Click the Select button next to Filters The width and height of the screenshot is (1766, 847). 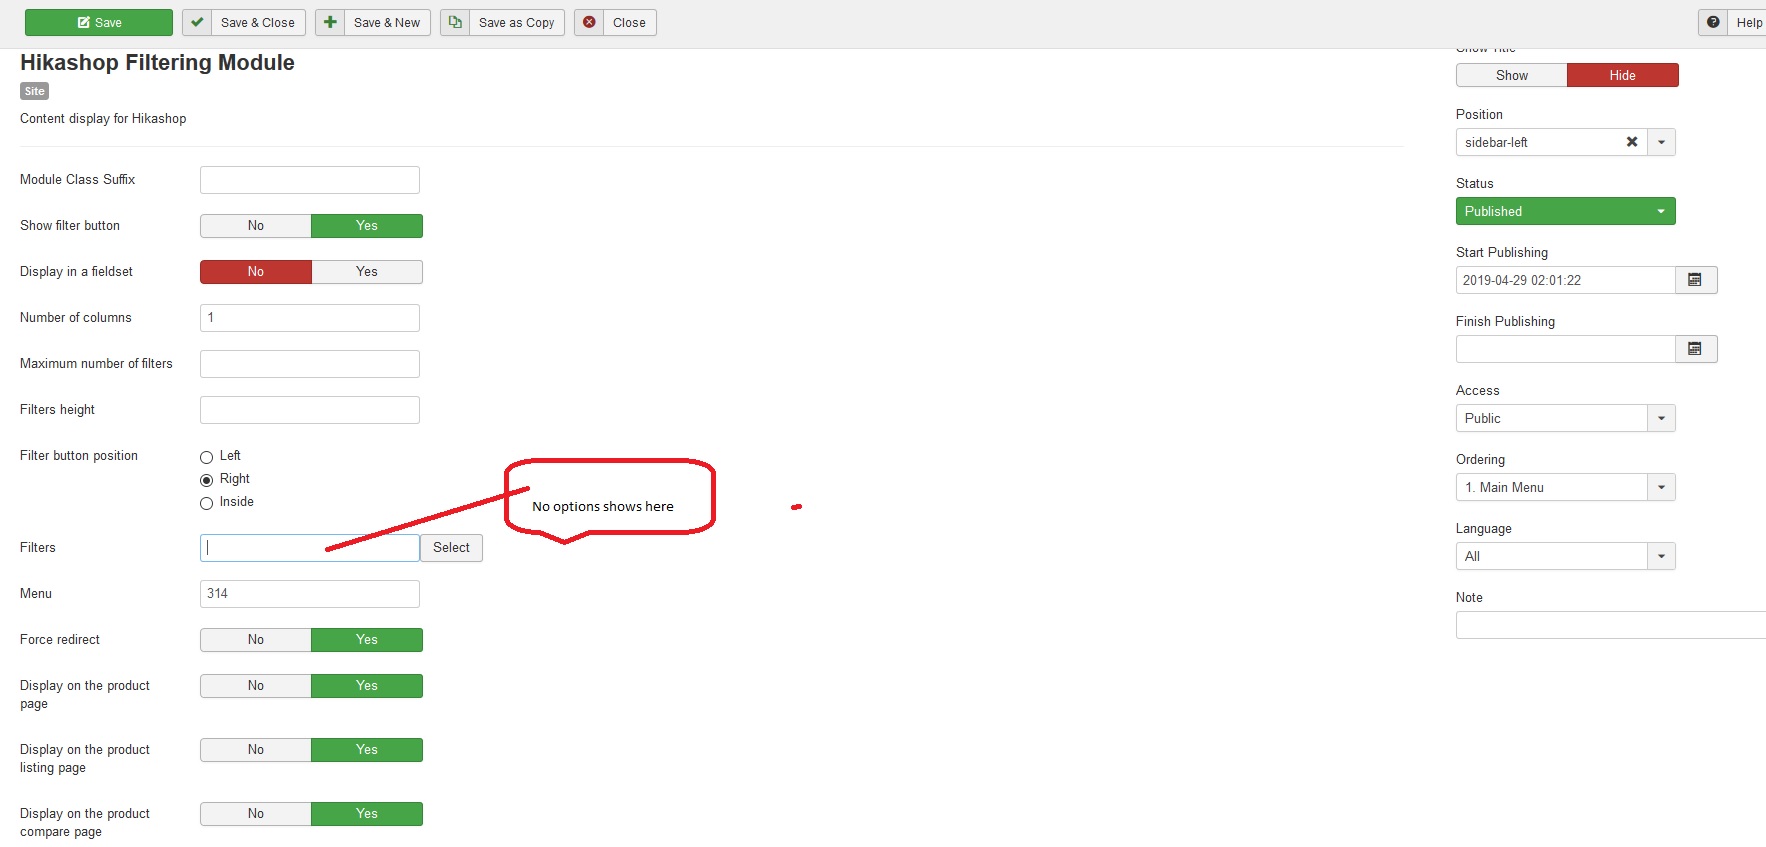click(x=451, y=548)
